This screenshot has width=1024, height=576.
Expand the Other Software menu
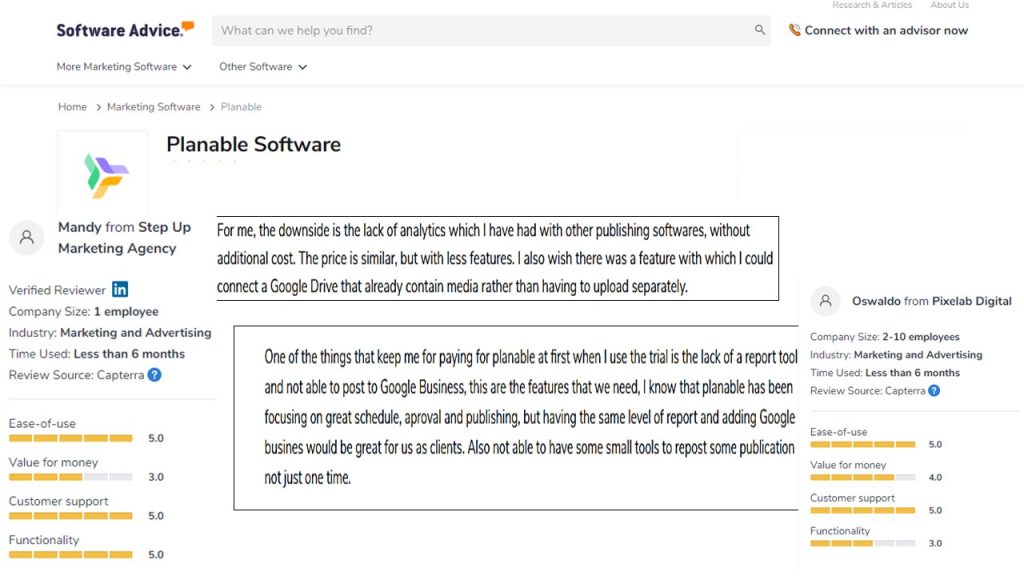pyautogui.click(x=263, y=67)
